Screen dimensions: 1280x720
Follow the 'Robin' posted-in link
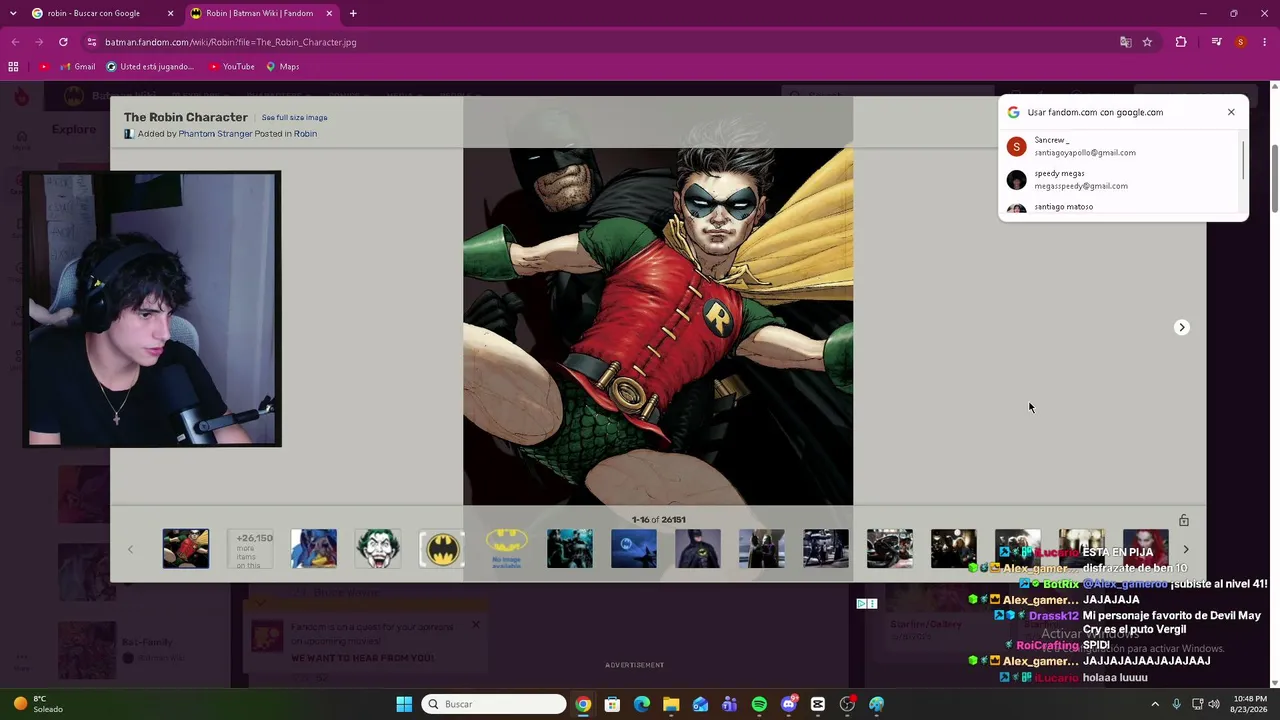coord(305,134)
